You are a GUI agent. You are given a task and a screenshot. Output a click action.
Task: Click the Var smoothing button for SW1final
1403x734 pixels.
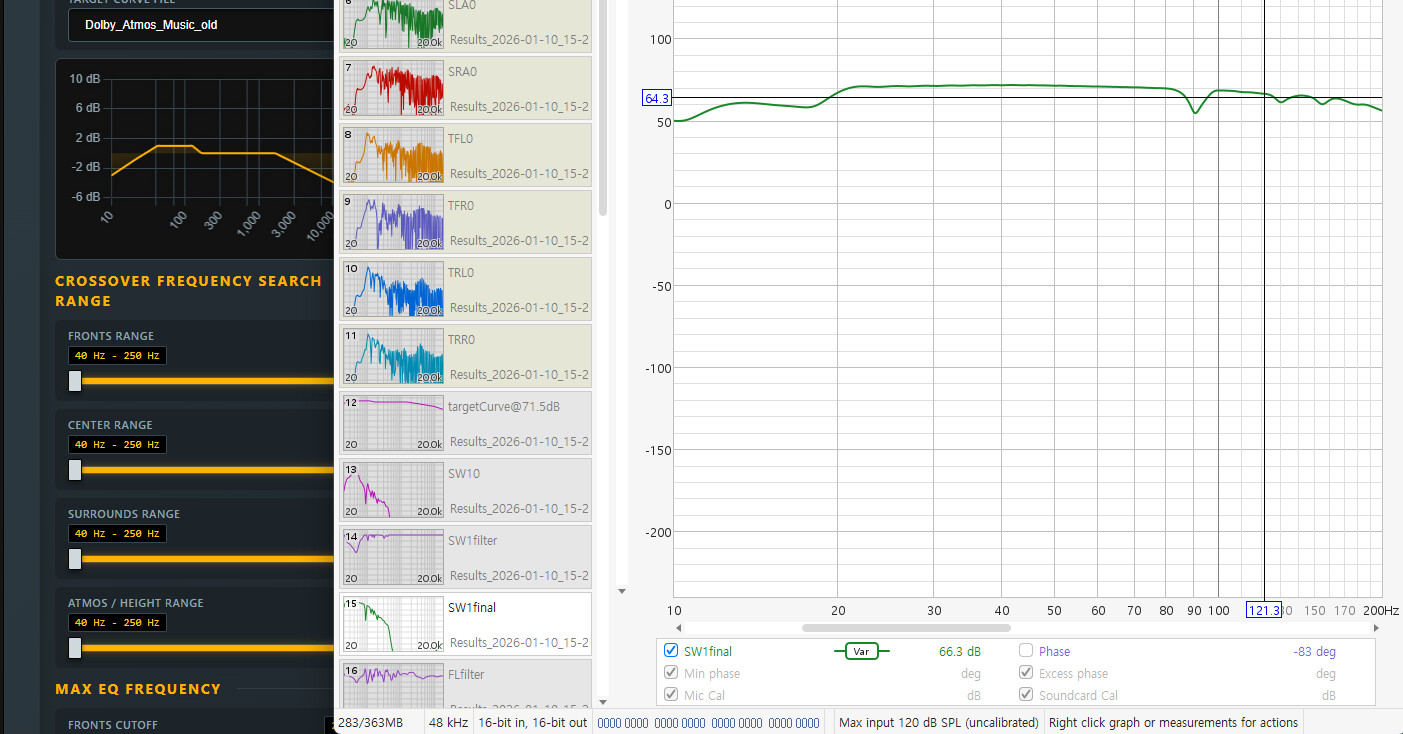pyautogui.click(x=860, y=651)
